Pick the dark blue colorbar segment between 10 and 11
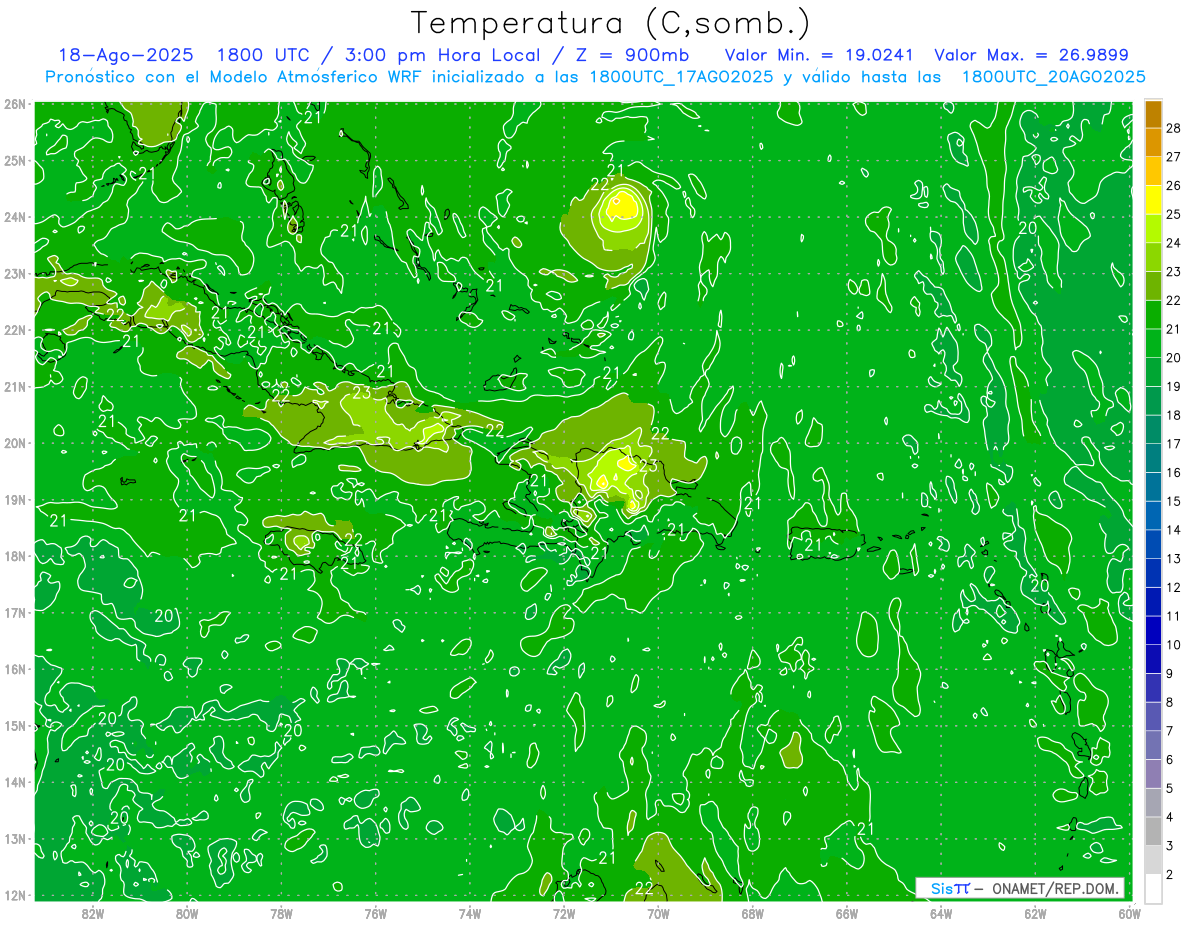This screenshot has width=1200, height=927. tap(1153, 631)
